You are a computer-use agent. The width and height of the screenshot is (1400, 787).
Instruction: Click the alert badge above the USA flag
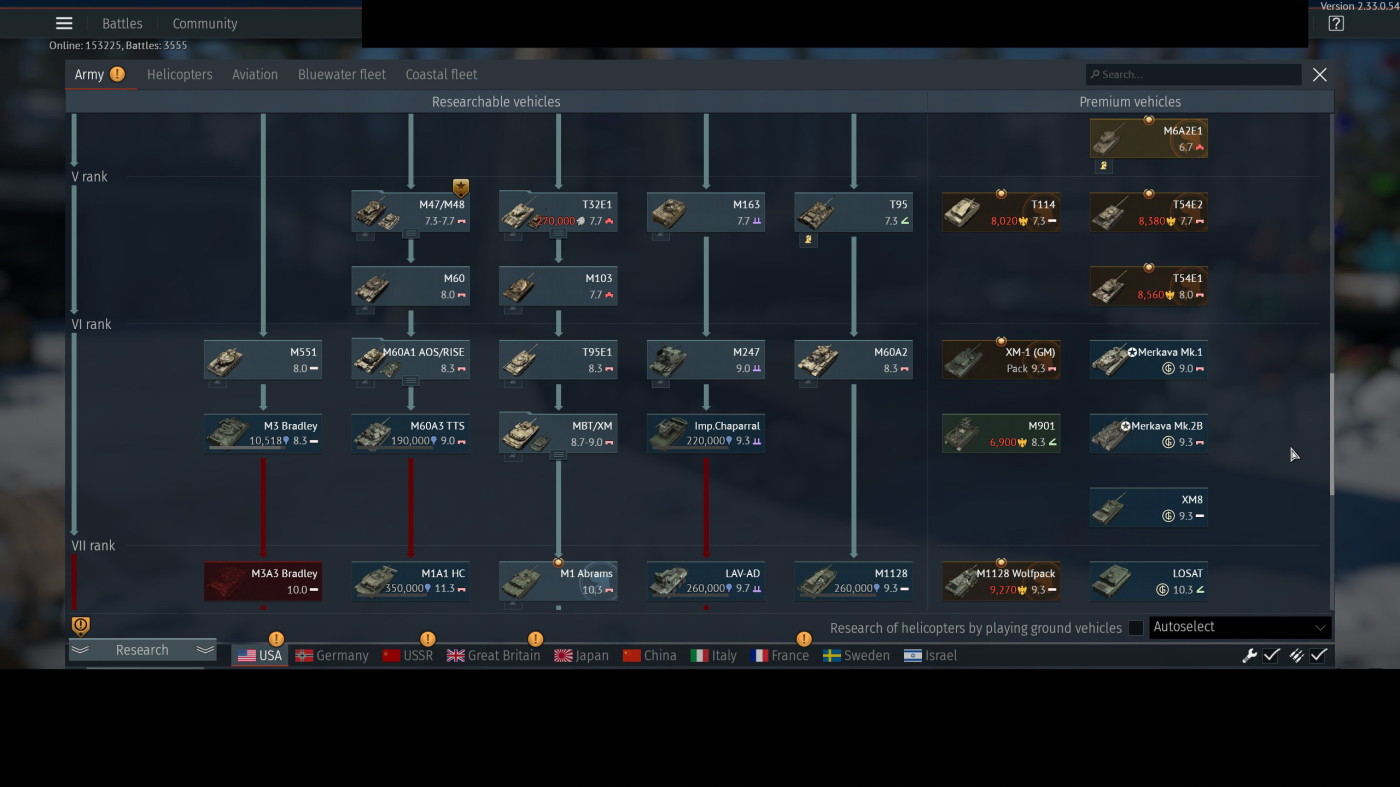276,638
